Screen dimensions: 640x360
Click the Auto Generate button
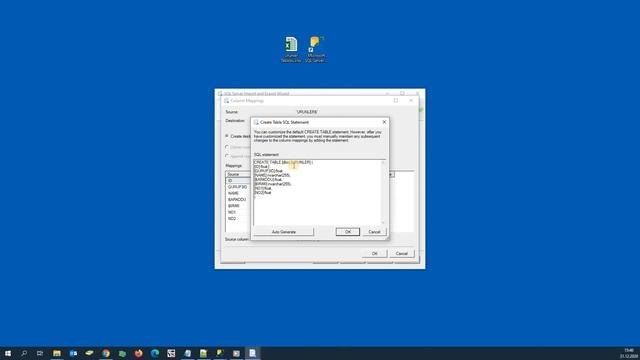coord(284,232)
